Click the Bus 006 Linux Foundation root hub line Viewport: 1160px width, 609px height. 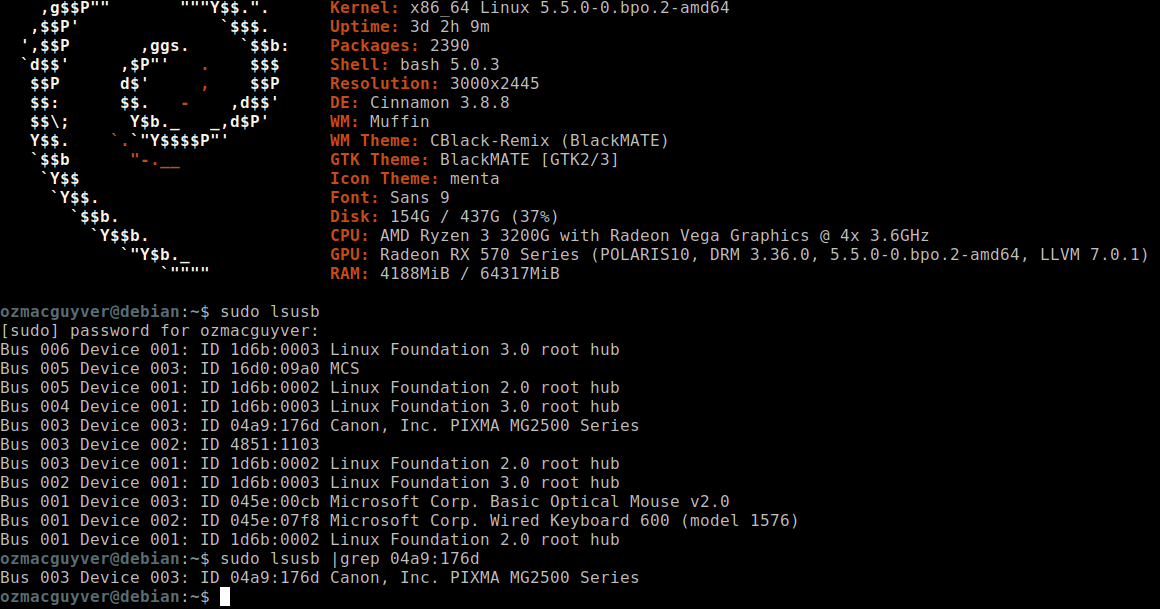point(310,350)
